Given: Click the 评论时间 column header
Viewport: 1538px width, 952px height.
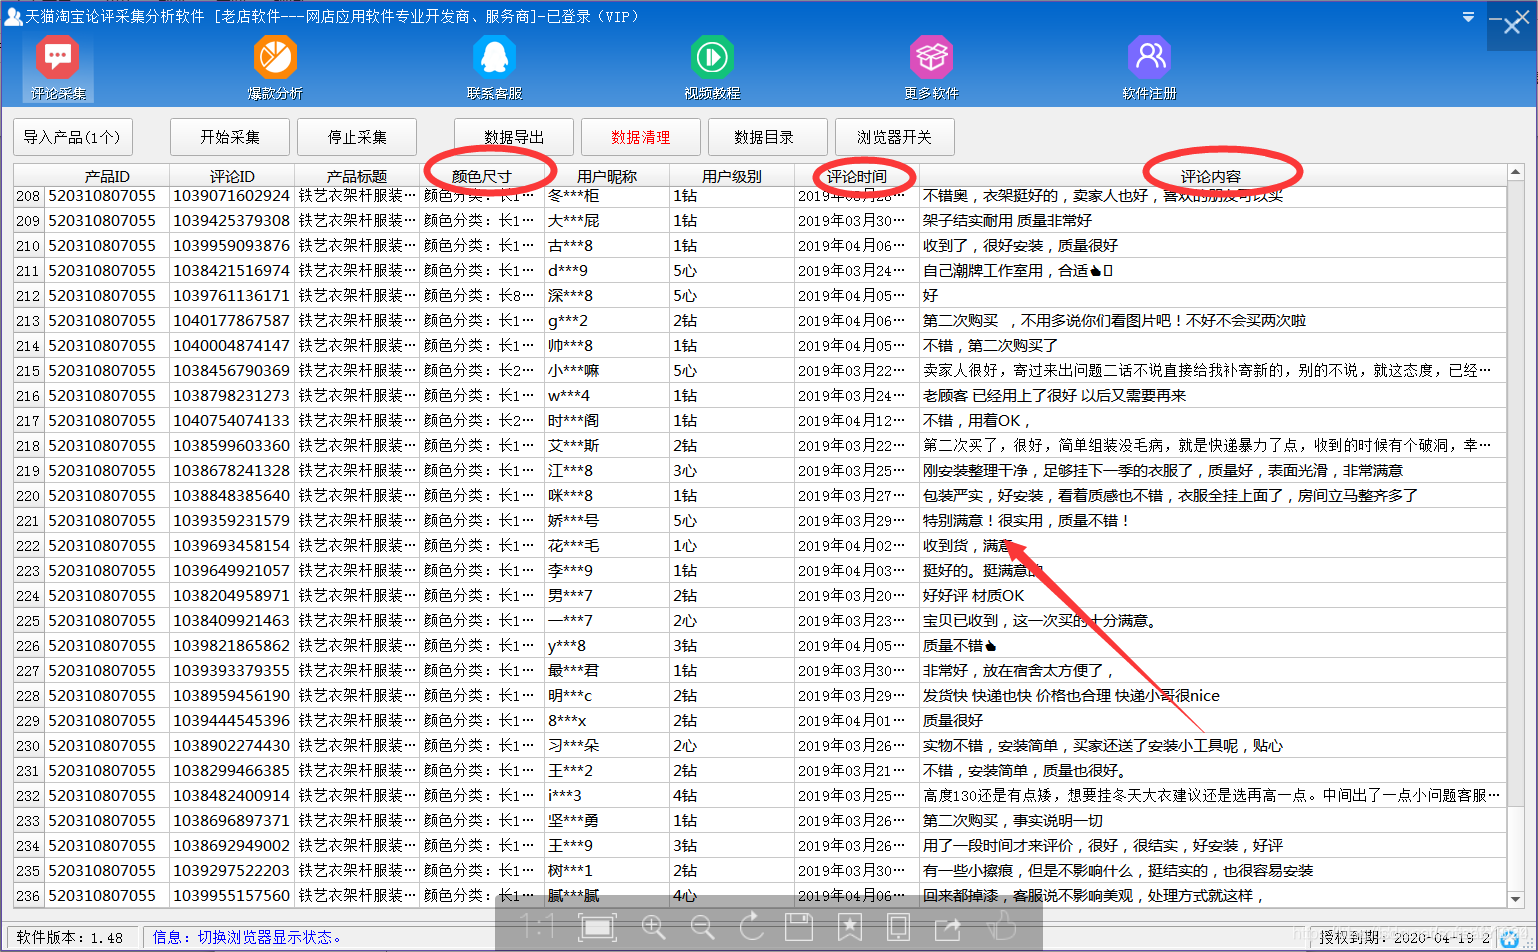Looking at the screenshot, I should pos(857,176).
